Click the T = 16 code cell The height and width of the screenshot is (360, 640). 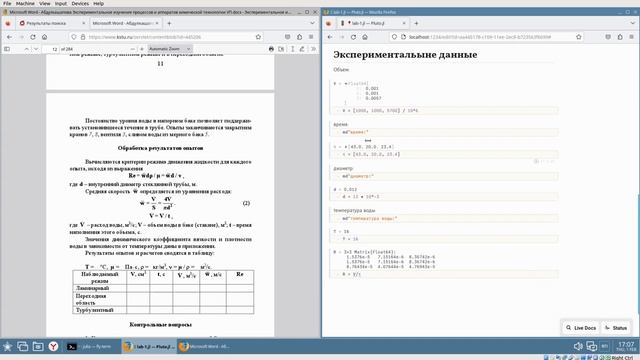pyautogui.click(x=445, y=239)
